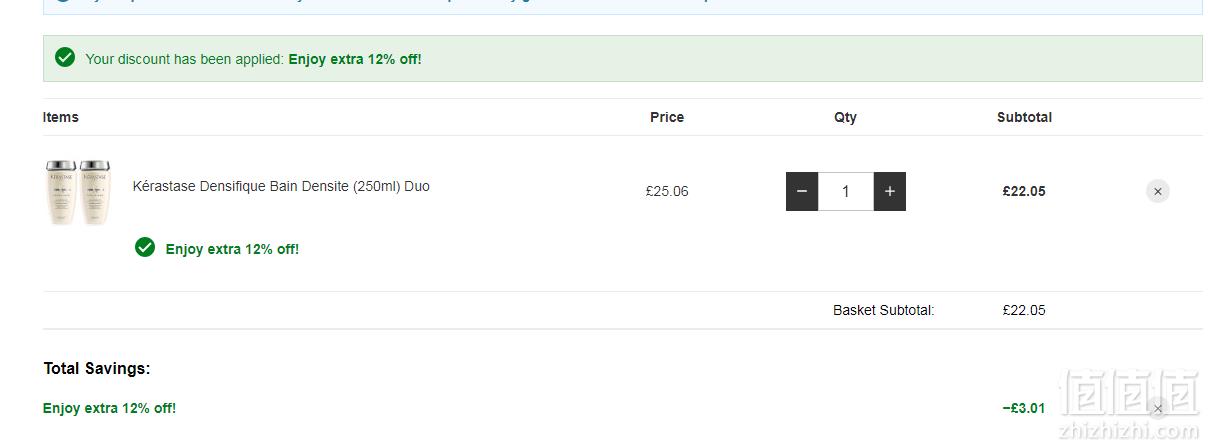Click the checkmark beside the product's 12% offer
Screen dimensions: 1208x448
(x=145, y=247)
